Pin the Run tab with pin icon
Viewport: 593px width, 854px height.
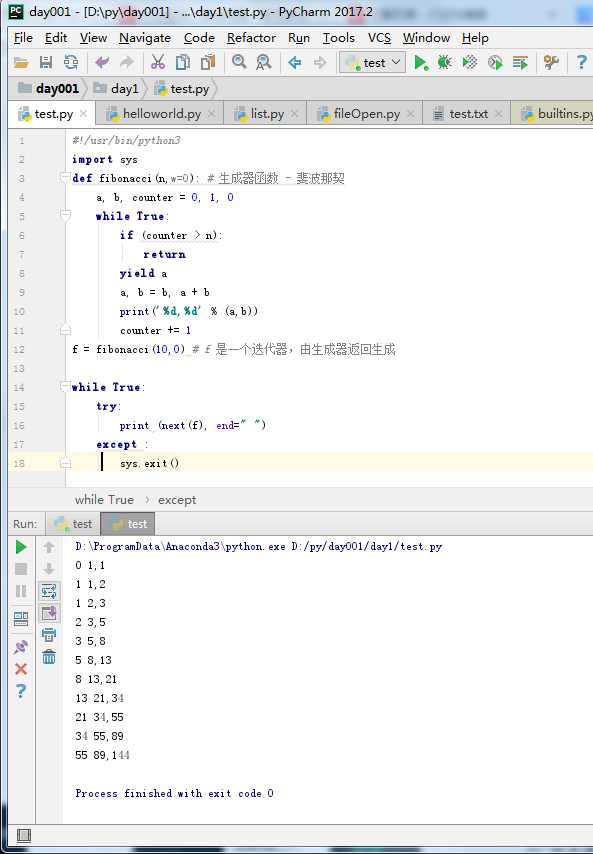(x=21, y=646)
